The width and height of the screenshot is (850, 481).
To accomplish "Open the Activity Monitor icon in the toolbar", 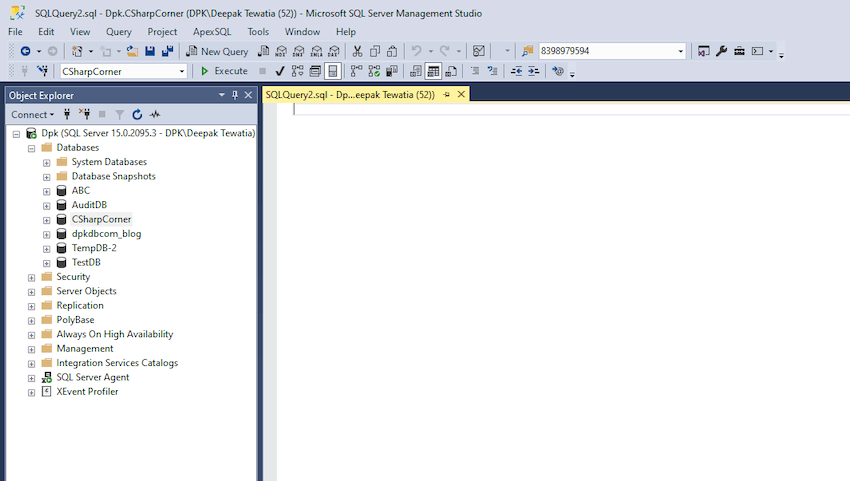I will click(x=479, y=51).
